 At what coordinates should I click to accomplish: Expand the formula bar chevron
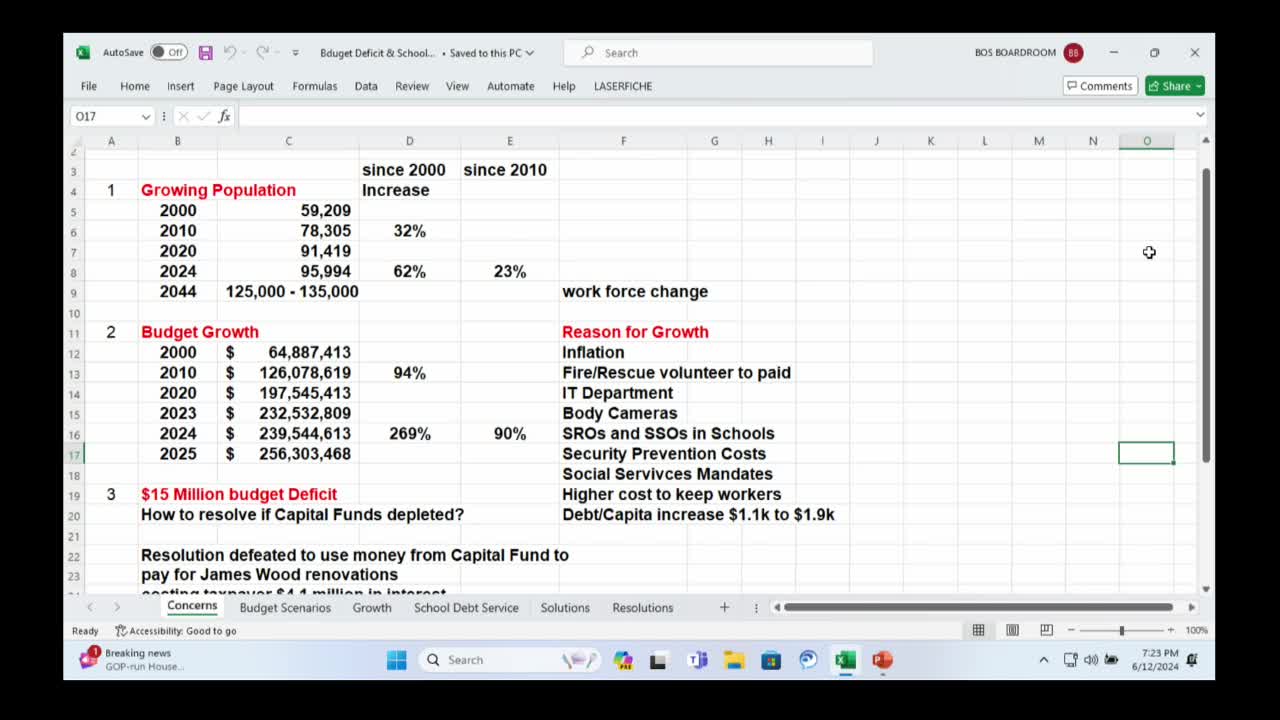pyautogui.click(x=1200, y=116)
